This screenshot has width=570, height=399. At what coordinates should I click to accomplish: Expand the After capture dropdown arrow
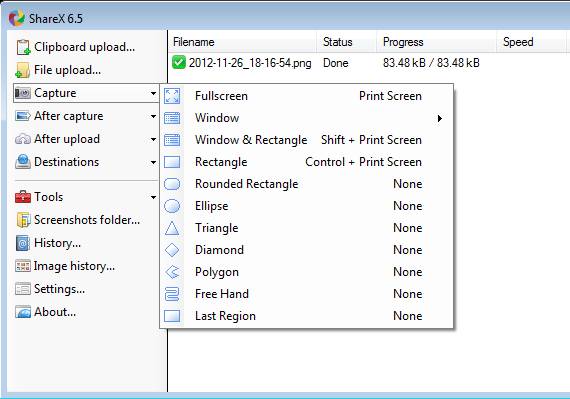pos(153,116)
